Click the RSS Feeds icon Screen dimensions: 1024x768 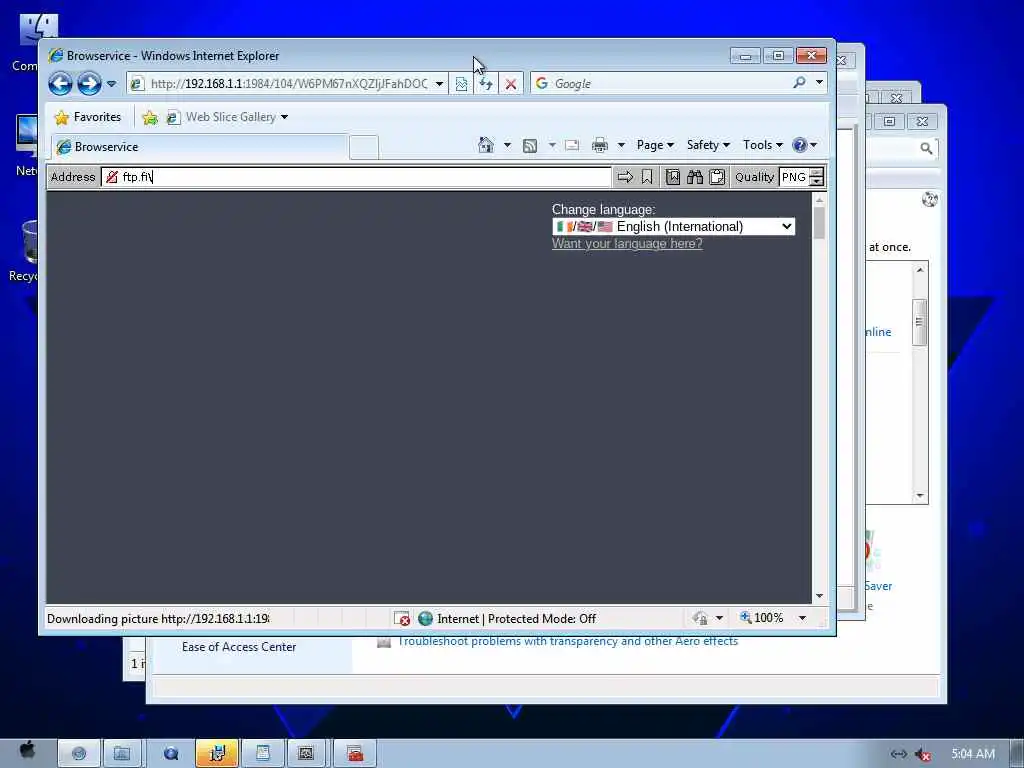tap(530, 145)
